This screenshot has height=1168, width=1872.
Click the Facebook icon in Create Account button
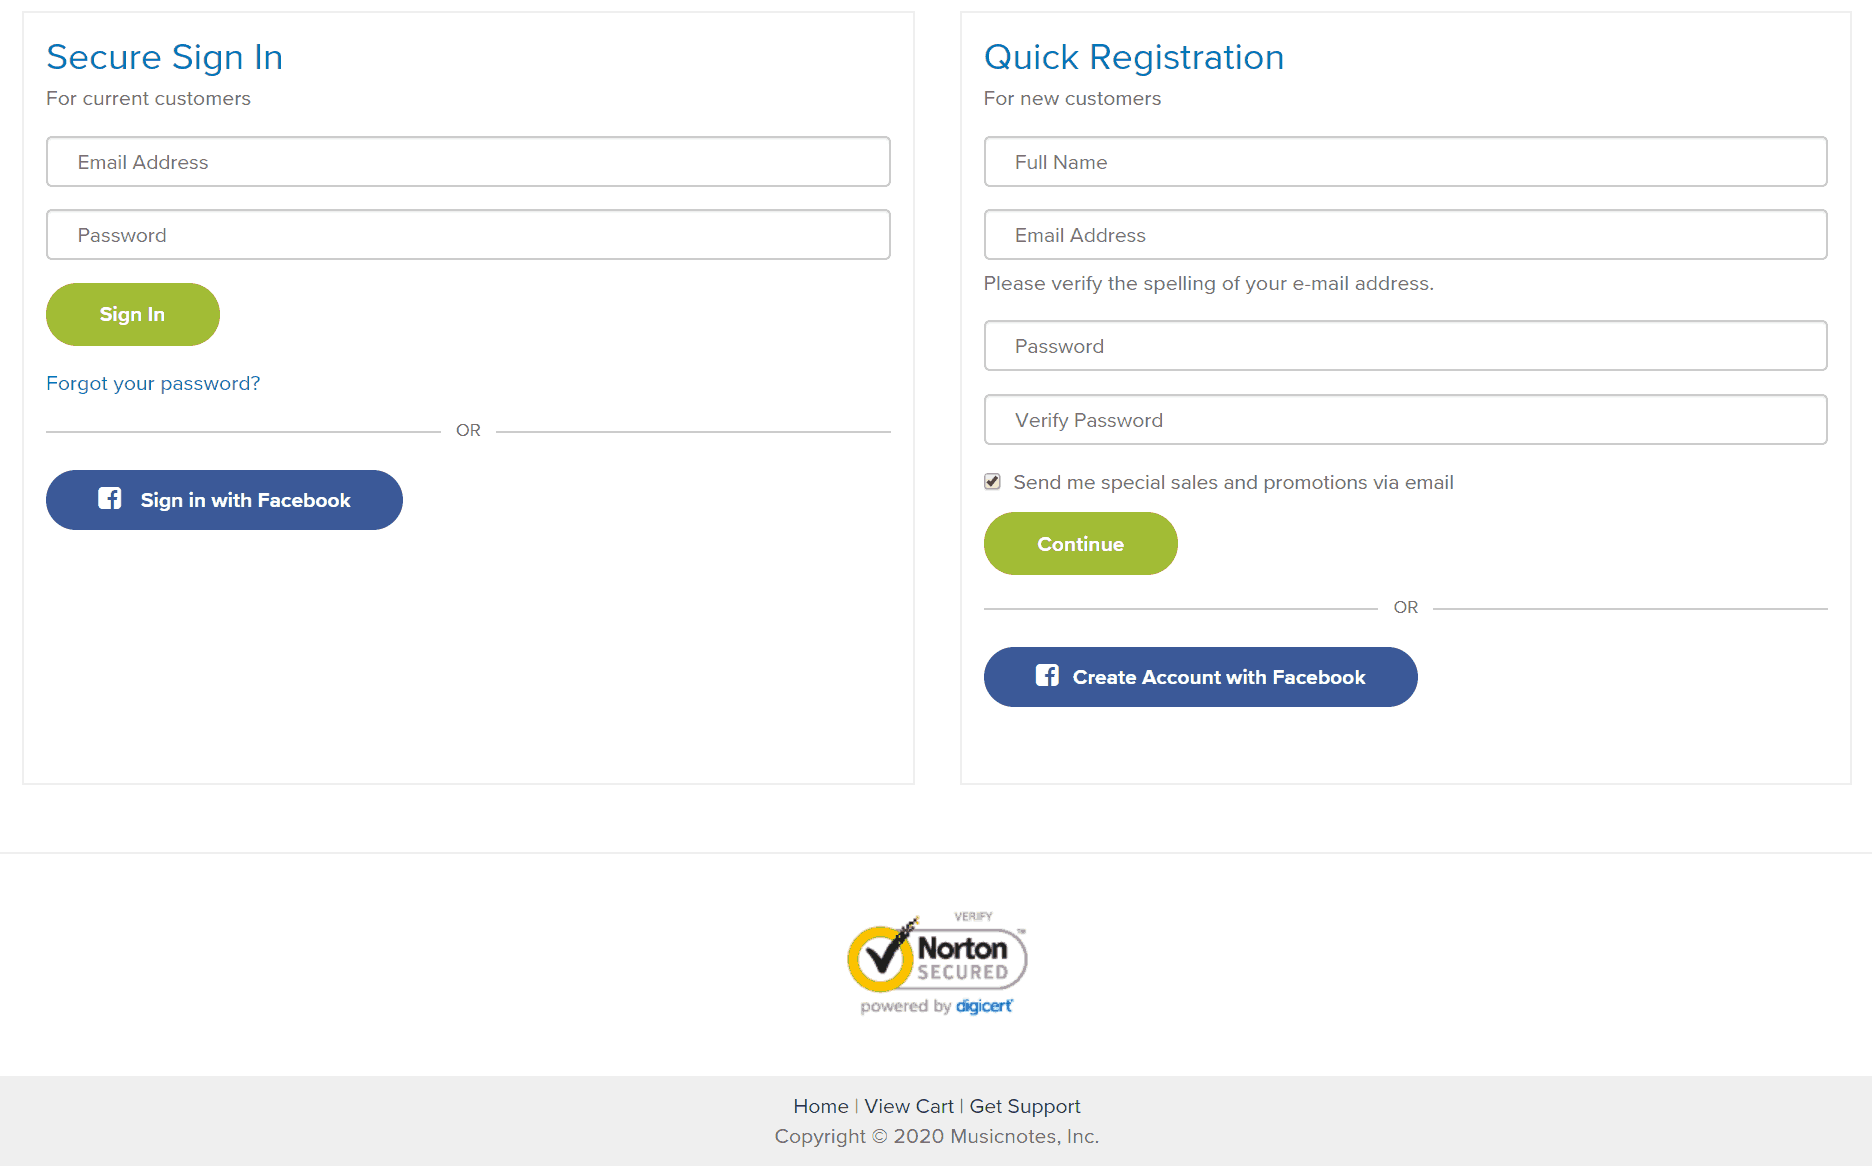pyautogui.click(x=1047, y=675)
